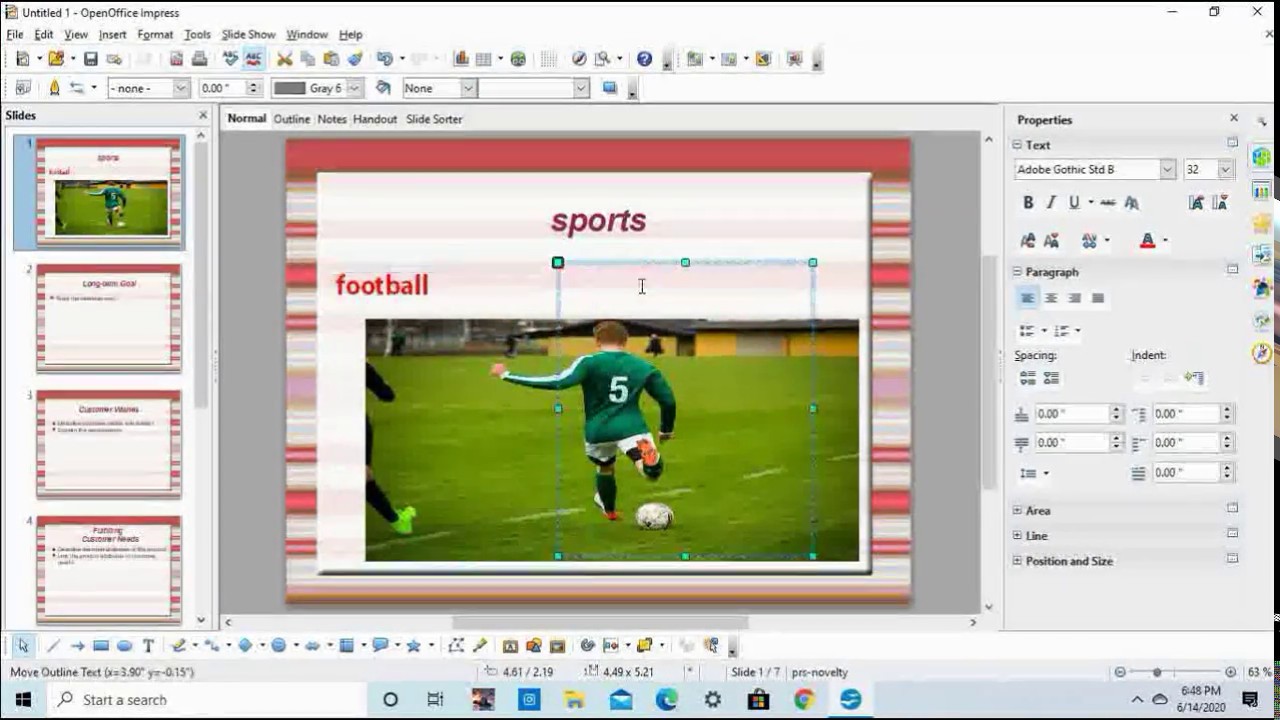This screenshot has width=1280, height=720.
Task: Click the Format Paintbrush icon
Action: coord(355,59)
